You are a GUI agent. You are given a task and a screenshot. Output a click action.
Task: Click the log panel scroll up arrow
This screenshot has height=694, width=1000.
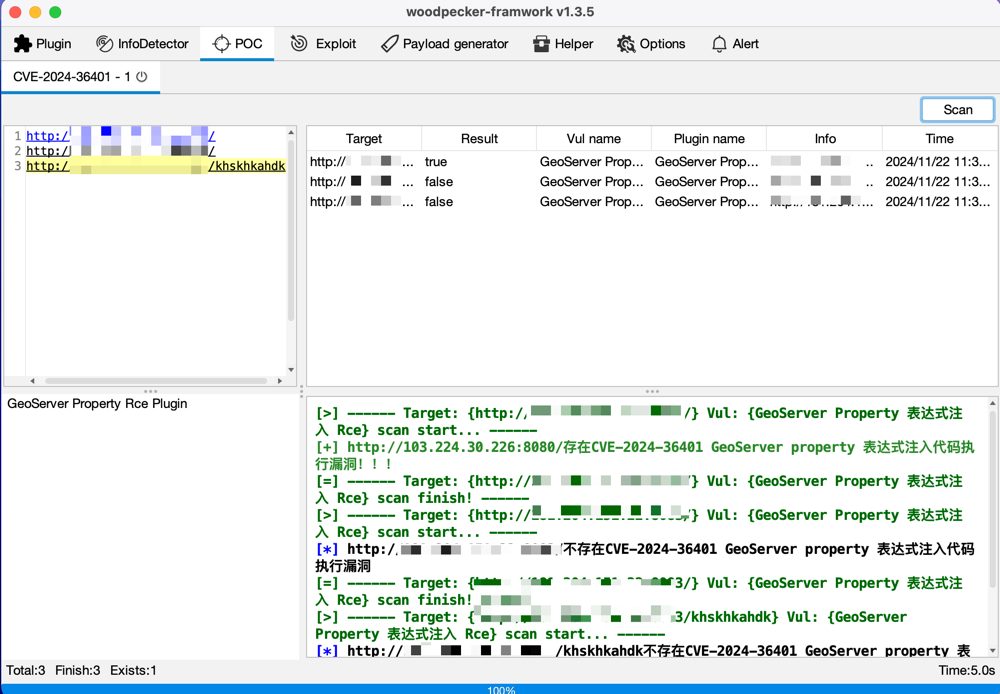992,404
